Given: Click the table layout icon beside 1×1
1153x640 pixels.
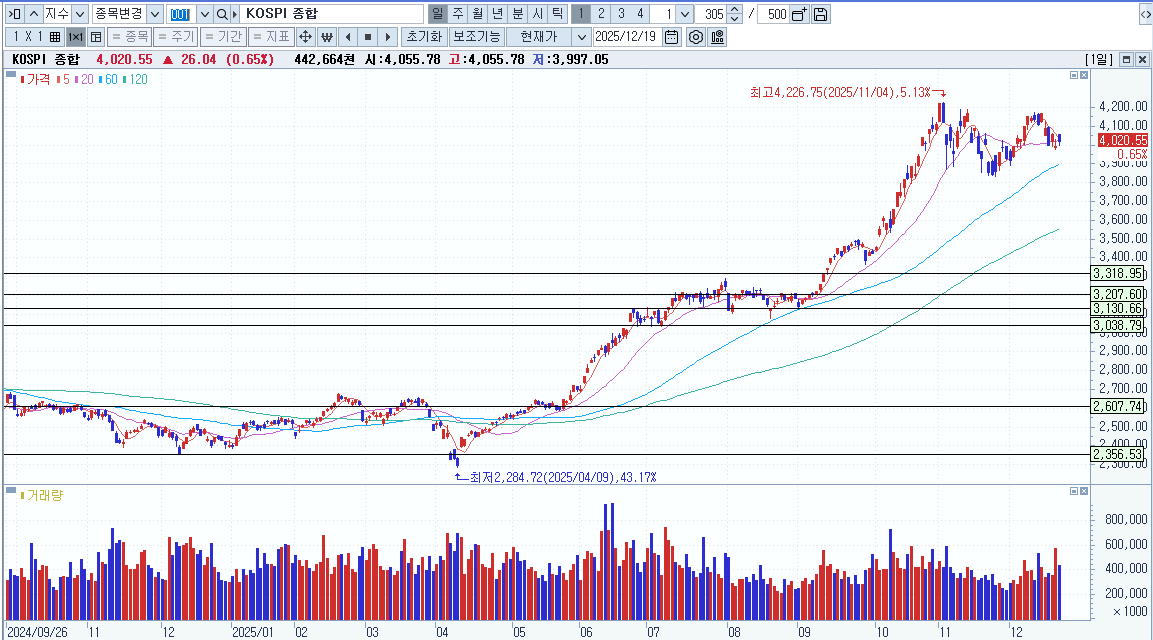Looking at the screenshot, I should (96, 37).
